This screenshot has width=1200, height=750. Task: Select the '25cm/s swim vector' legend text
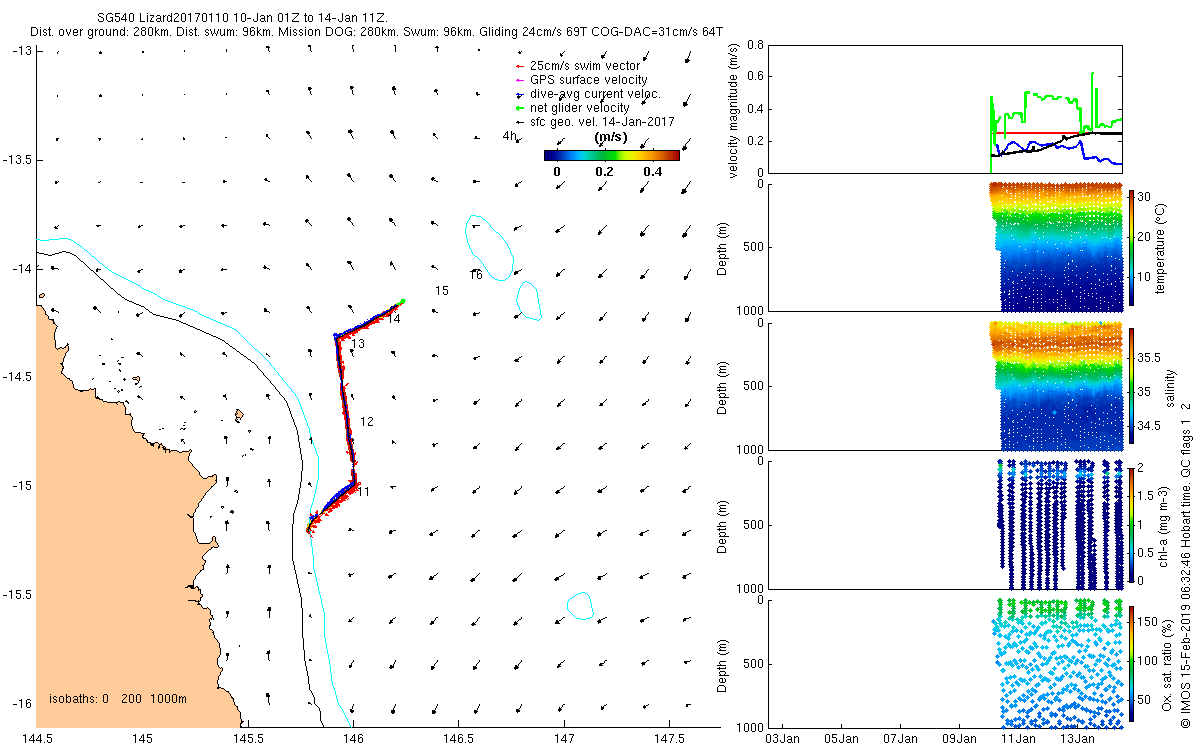(585, 66)
